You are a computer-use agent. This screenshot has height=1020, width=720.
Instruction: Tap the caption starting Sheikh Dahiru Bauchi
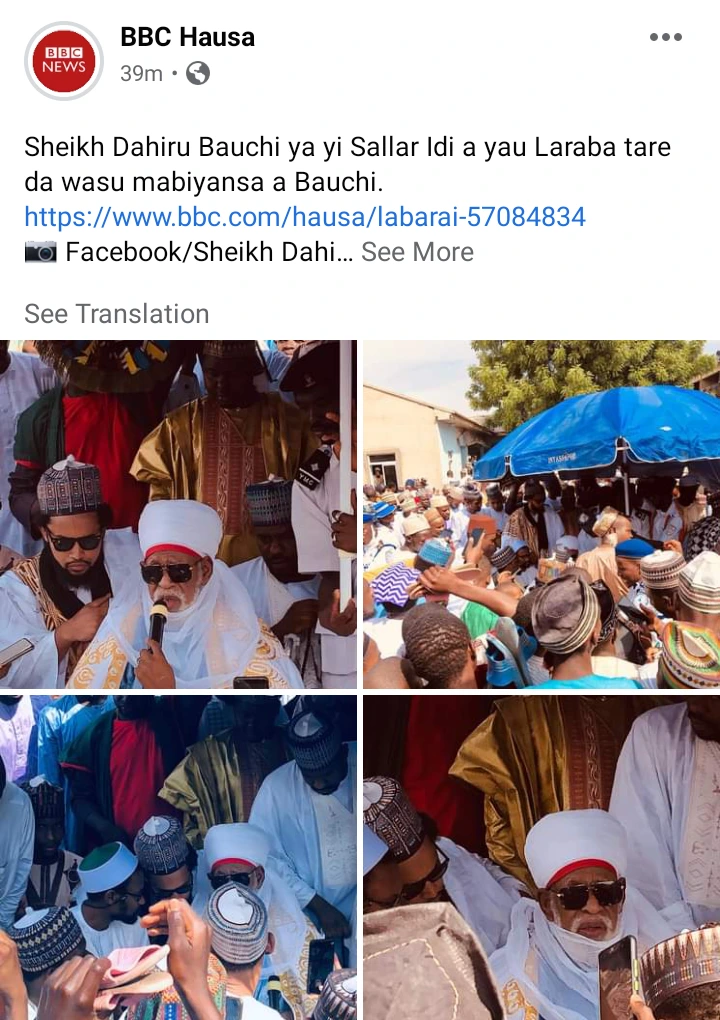pyautogui.click(x=347, y=165)
